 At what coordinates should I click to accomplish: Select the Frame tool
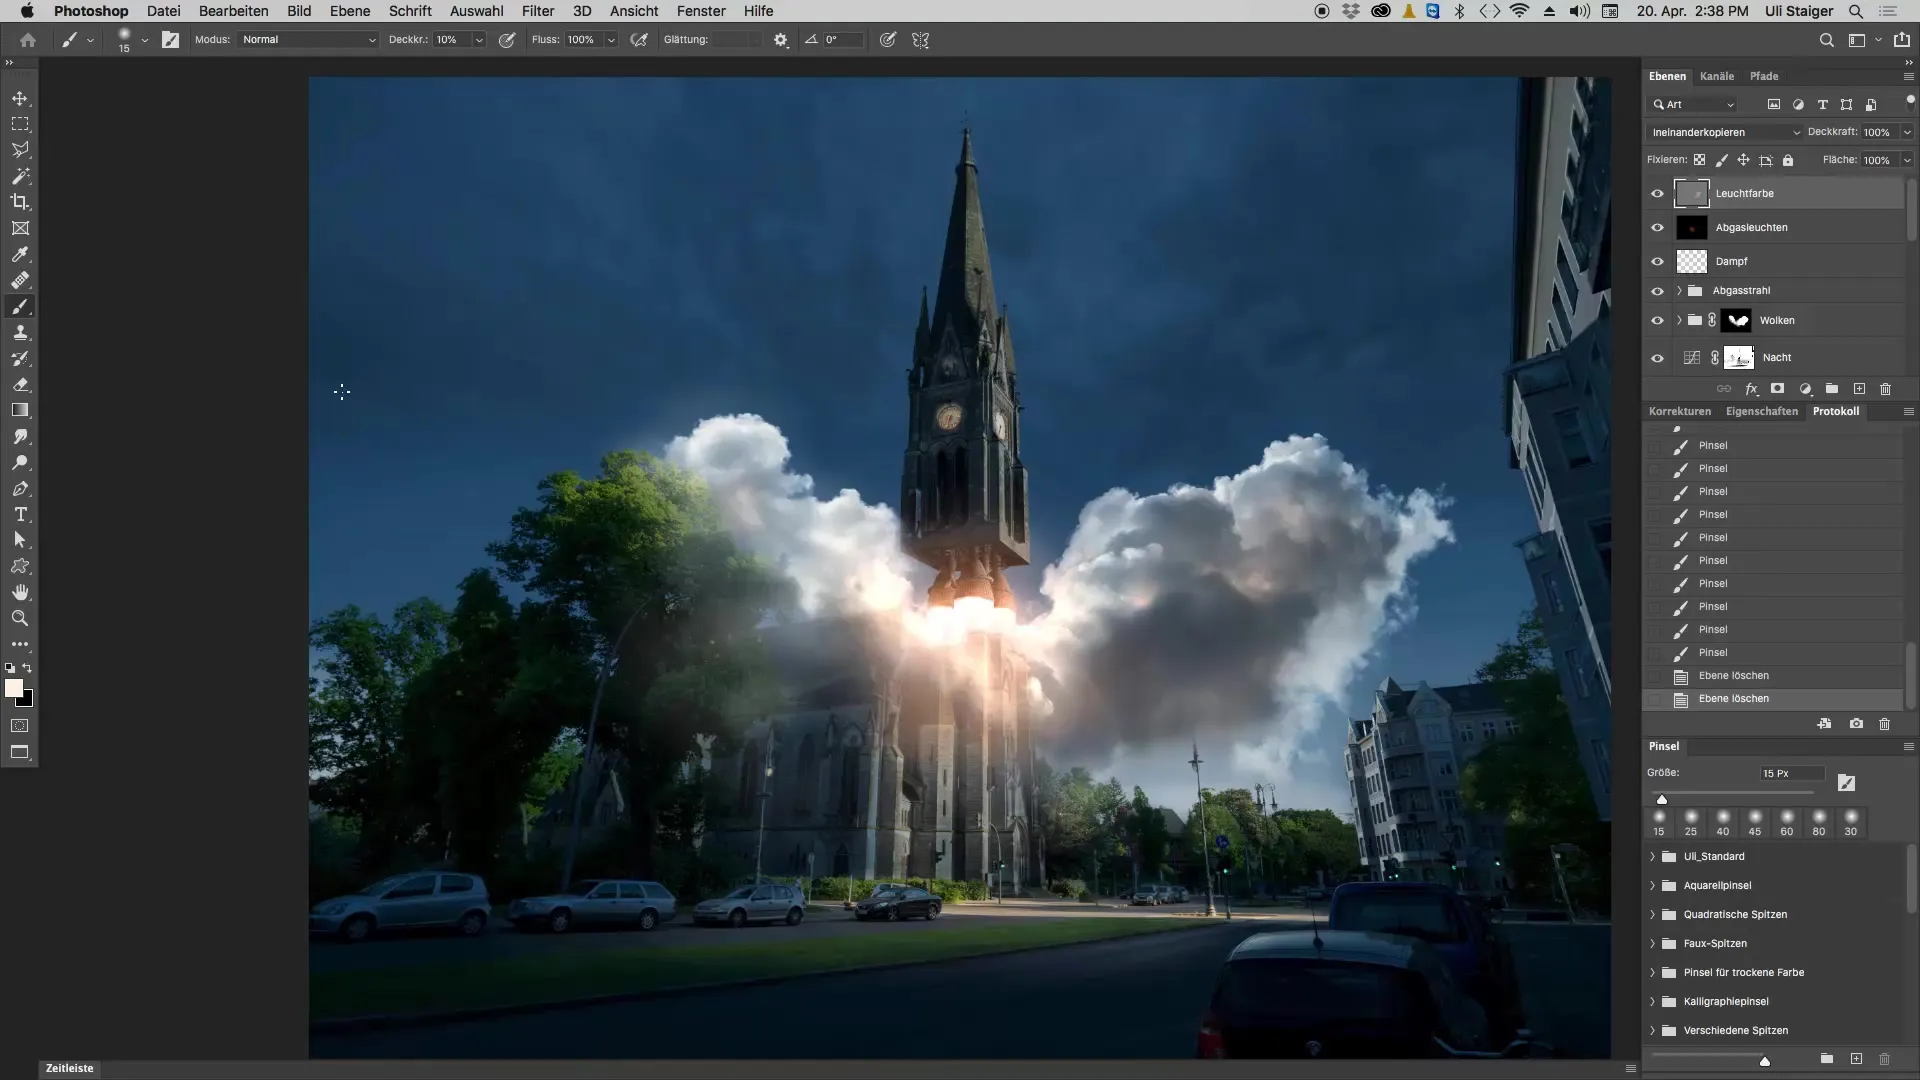[20, 228]
